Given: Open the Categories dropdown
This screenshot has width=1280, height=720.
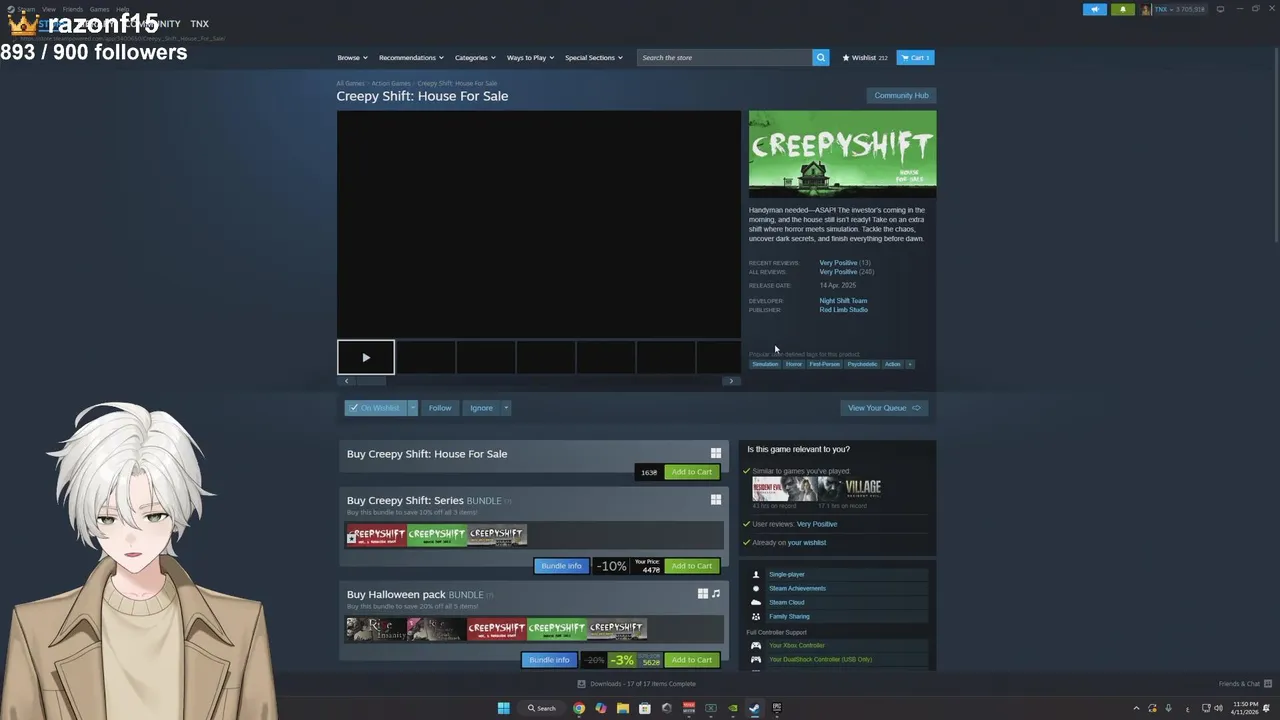Looking at the screenshot, I should 475,58.
